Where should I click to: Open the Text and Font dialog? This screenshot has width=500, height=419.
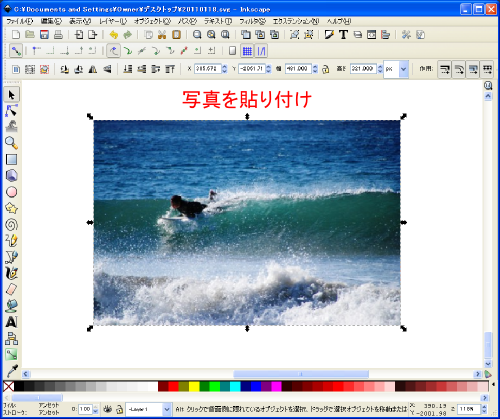343,34
